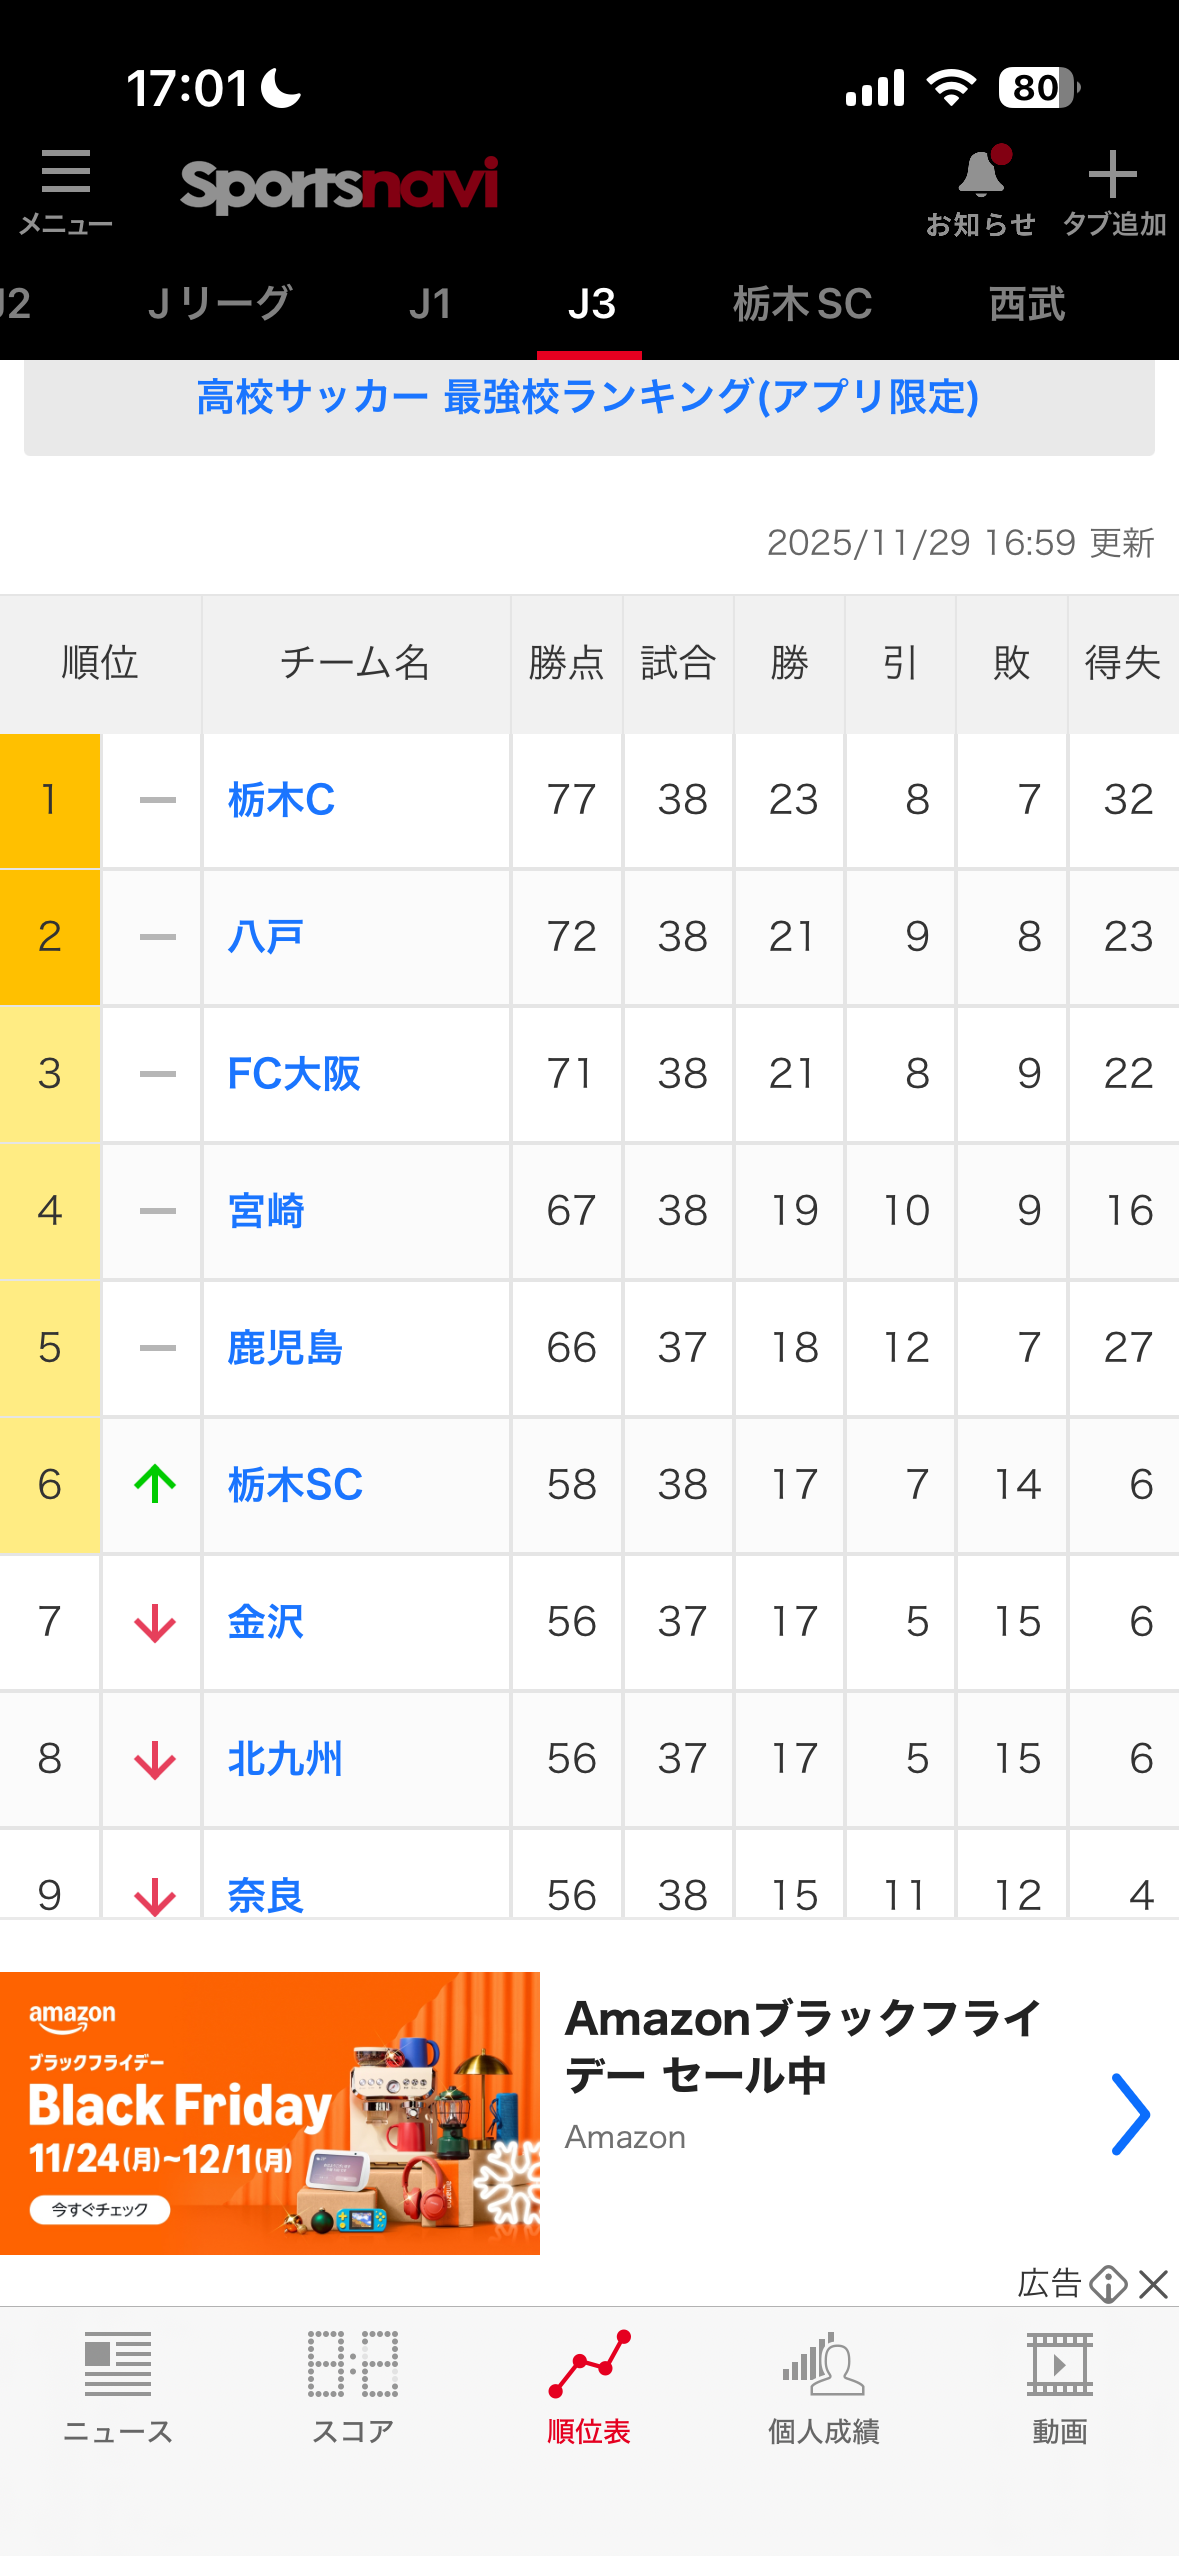Expand the Amazon ad chevron arrow
1179x2556 pixels.
pos(1131,2114)
